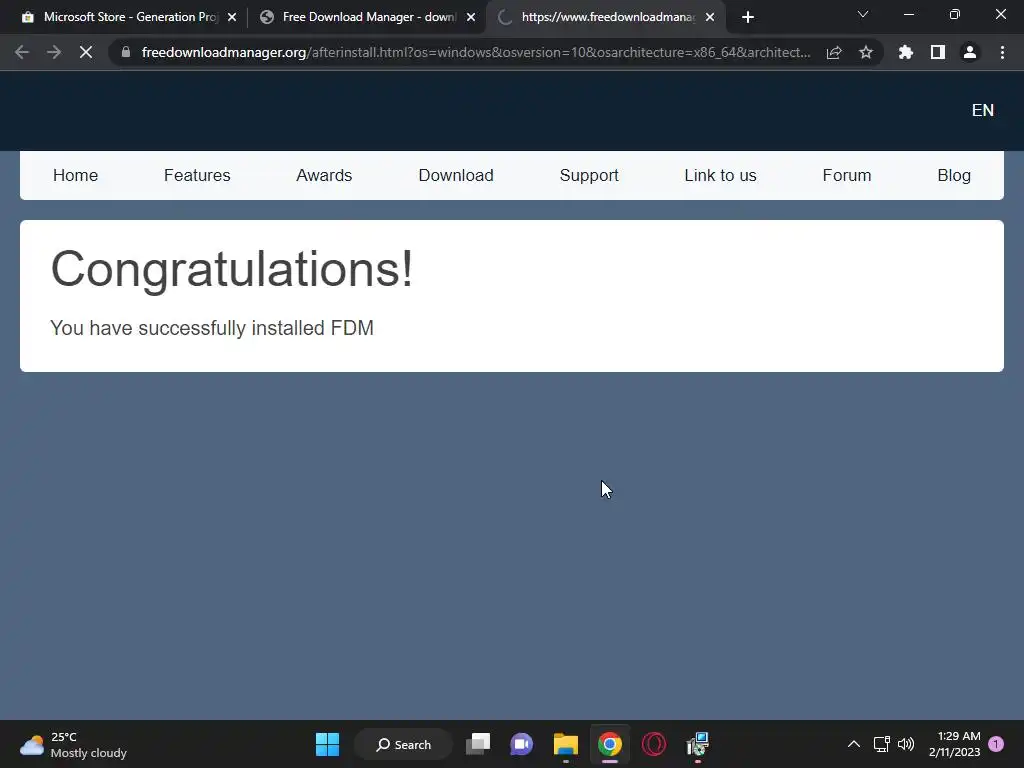Click the site lock icon in address bar

tap(126, 52)
